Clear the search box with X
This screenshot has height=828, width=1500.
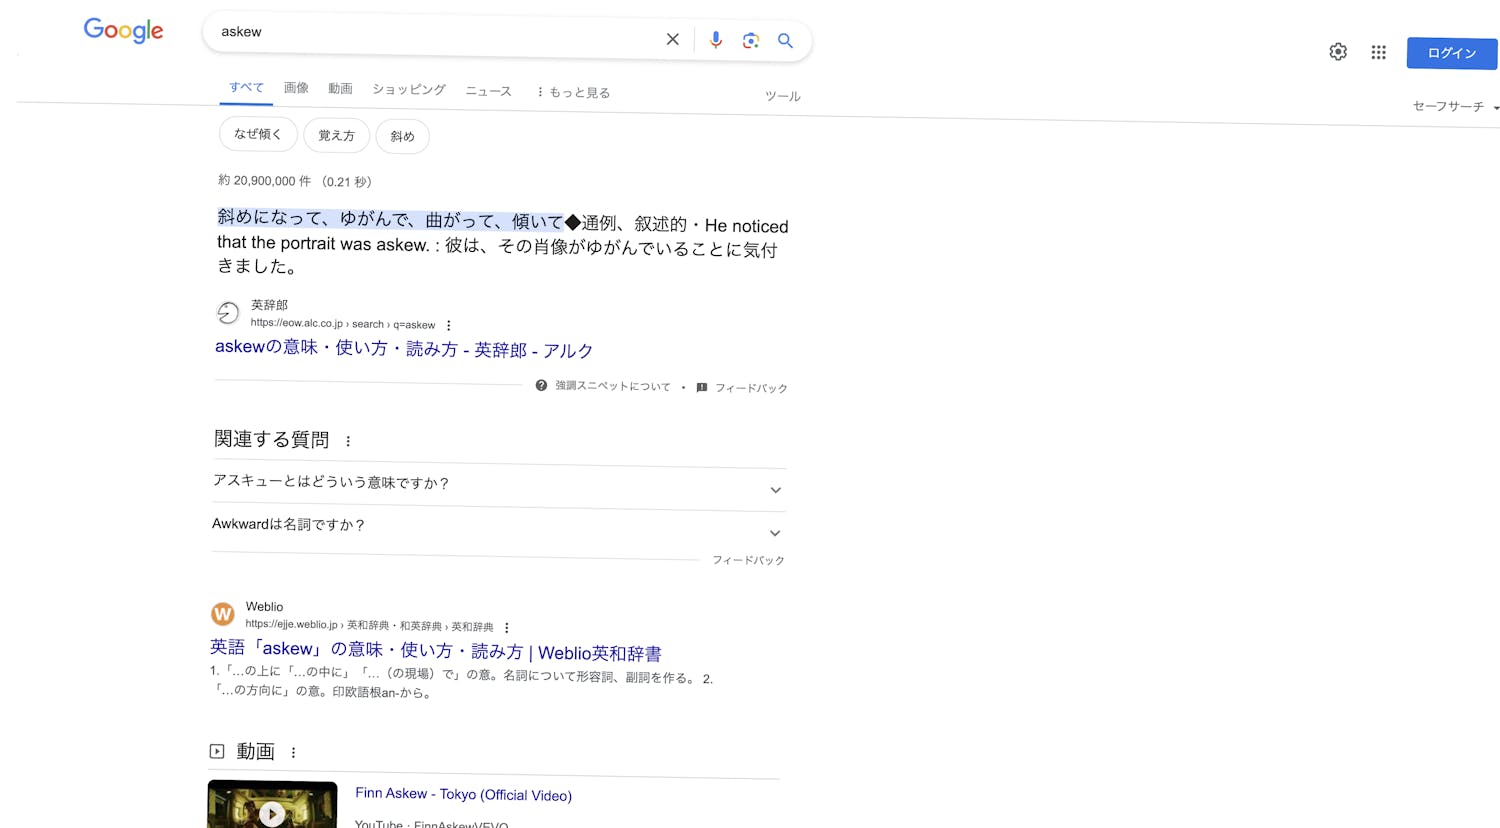(x=673, y=39)
